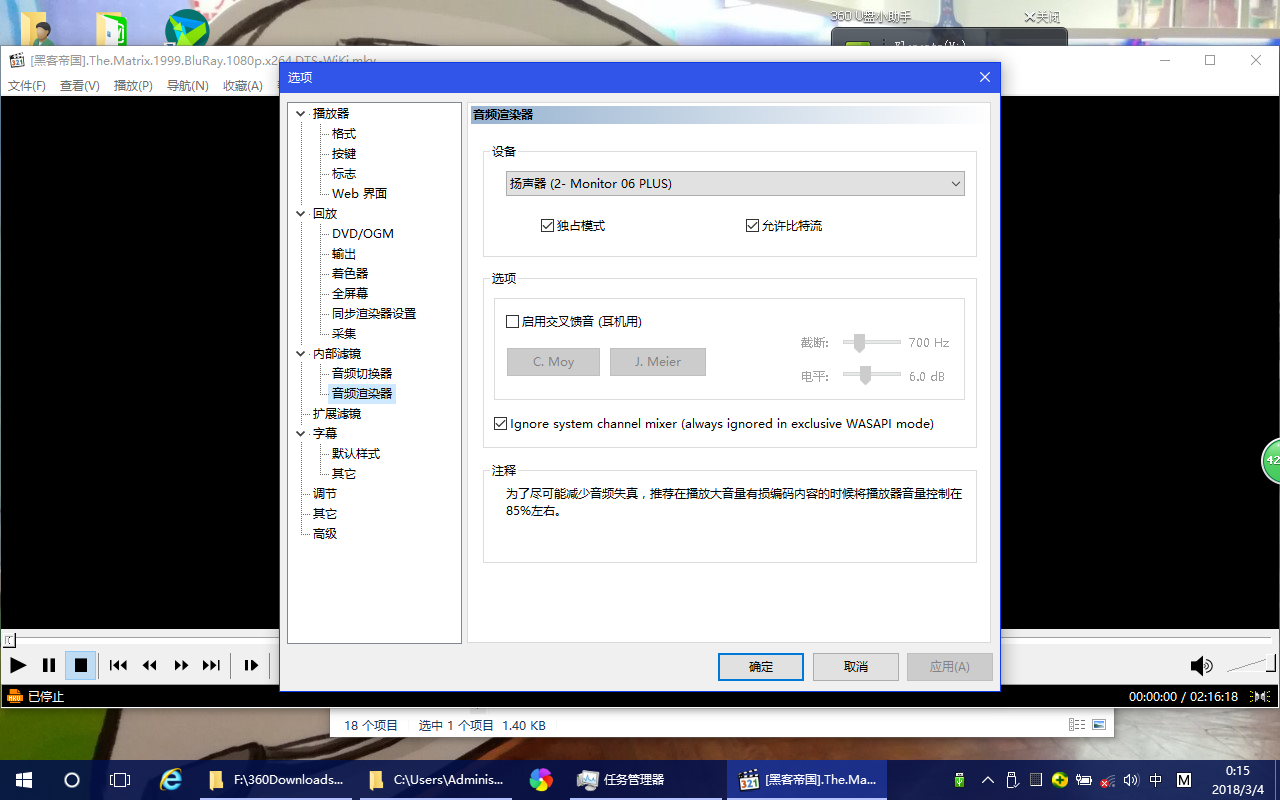Collapse the 内部滤镜 tree section
This screenshot has width=1280, height=800.
[300, 353]
